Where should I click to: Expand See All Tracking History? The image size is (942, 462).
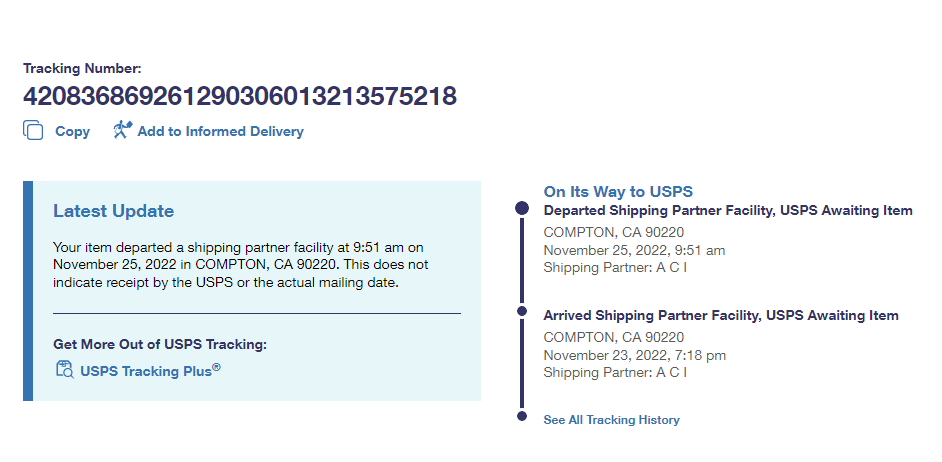611,420
